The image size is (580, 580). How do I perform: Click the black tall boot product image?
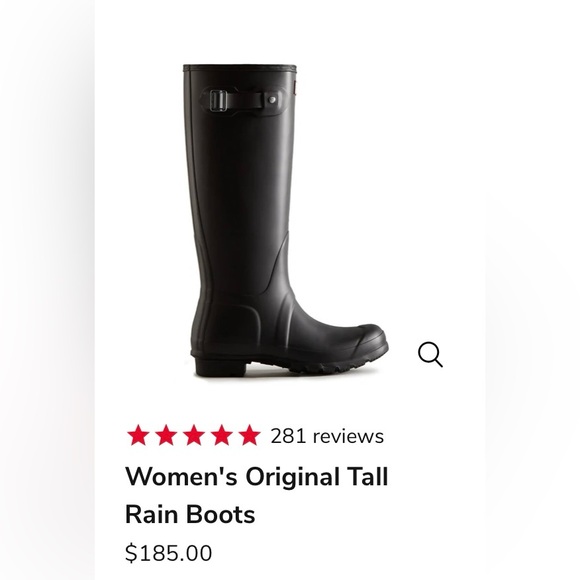pyautogui.click(x=286, y=221)
